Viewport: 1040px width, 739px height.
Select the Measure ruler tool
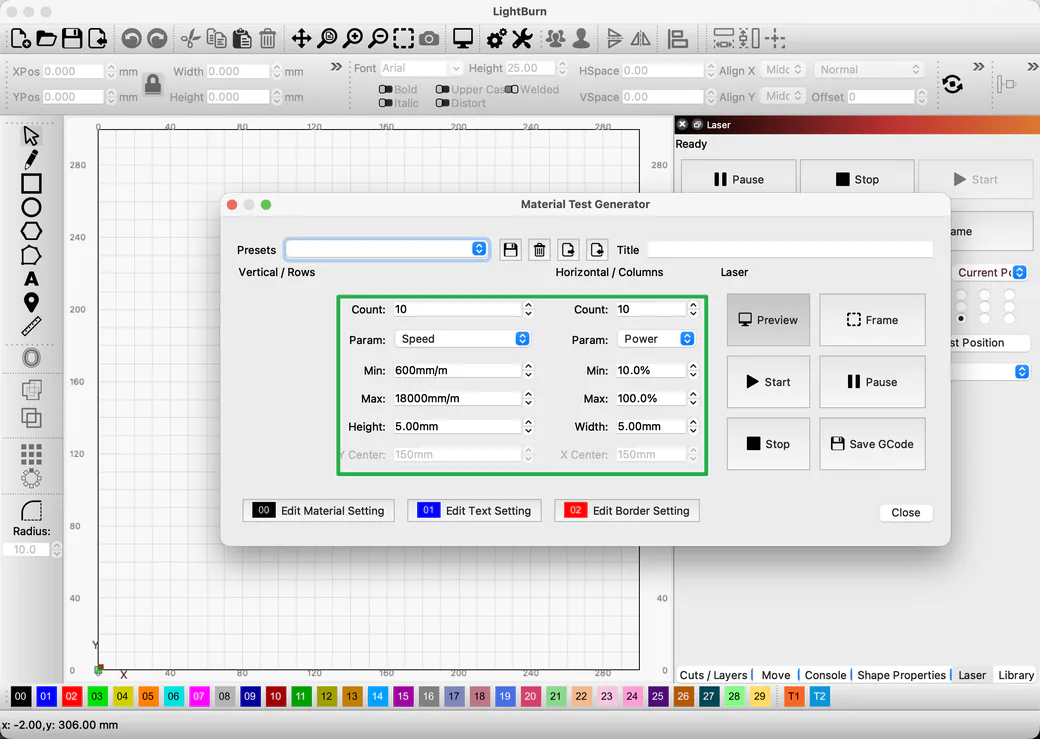pos(31,326)
